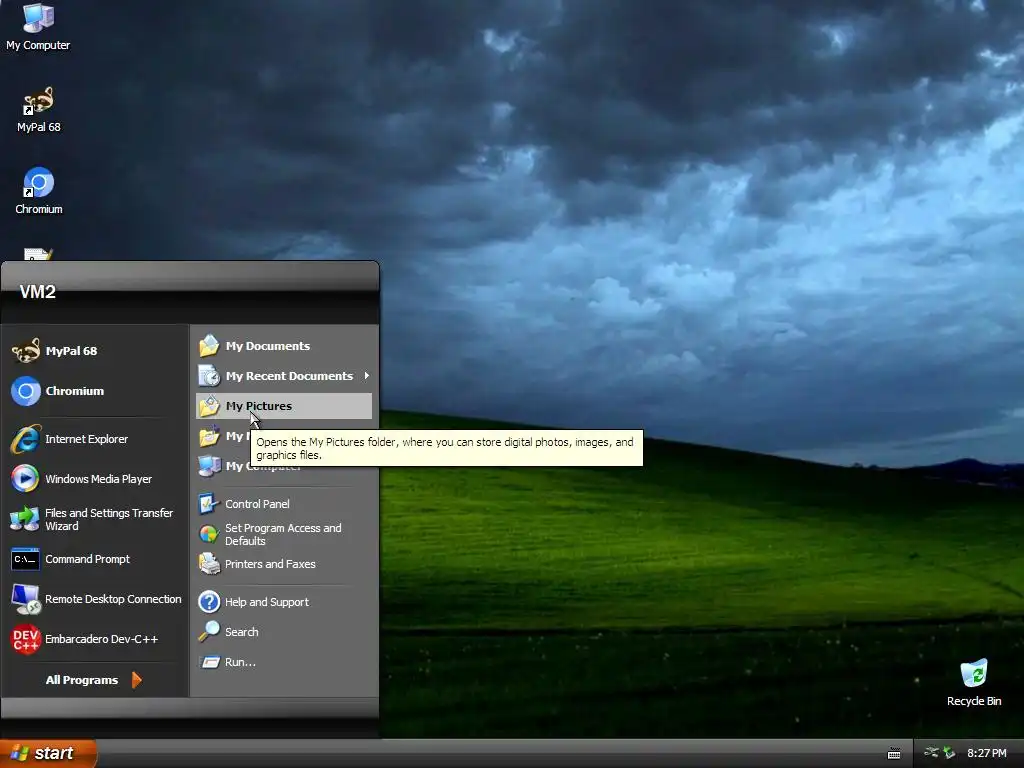Expand the My Recent Documents submenu
Image resolution: width=1024 pixels, height=768 pixels.
(x=284, y=376)
